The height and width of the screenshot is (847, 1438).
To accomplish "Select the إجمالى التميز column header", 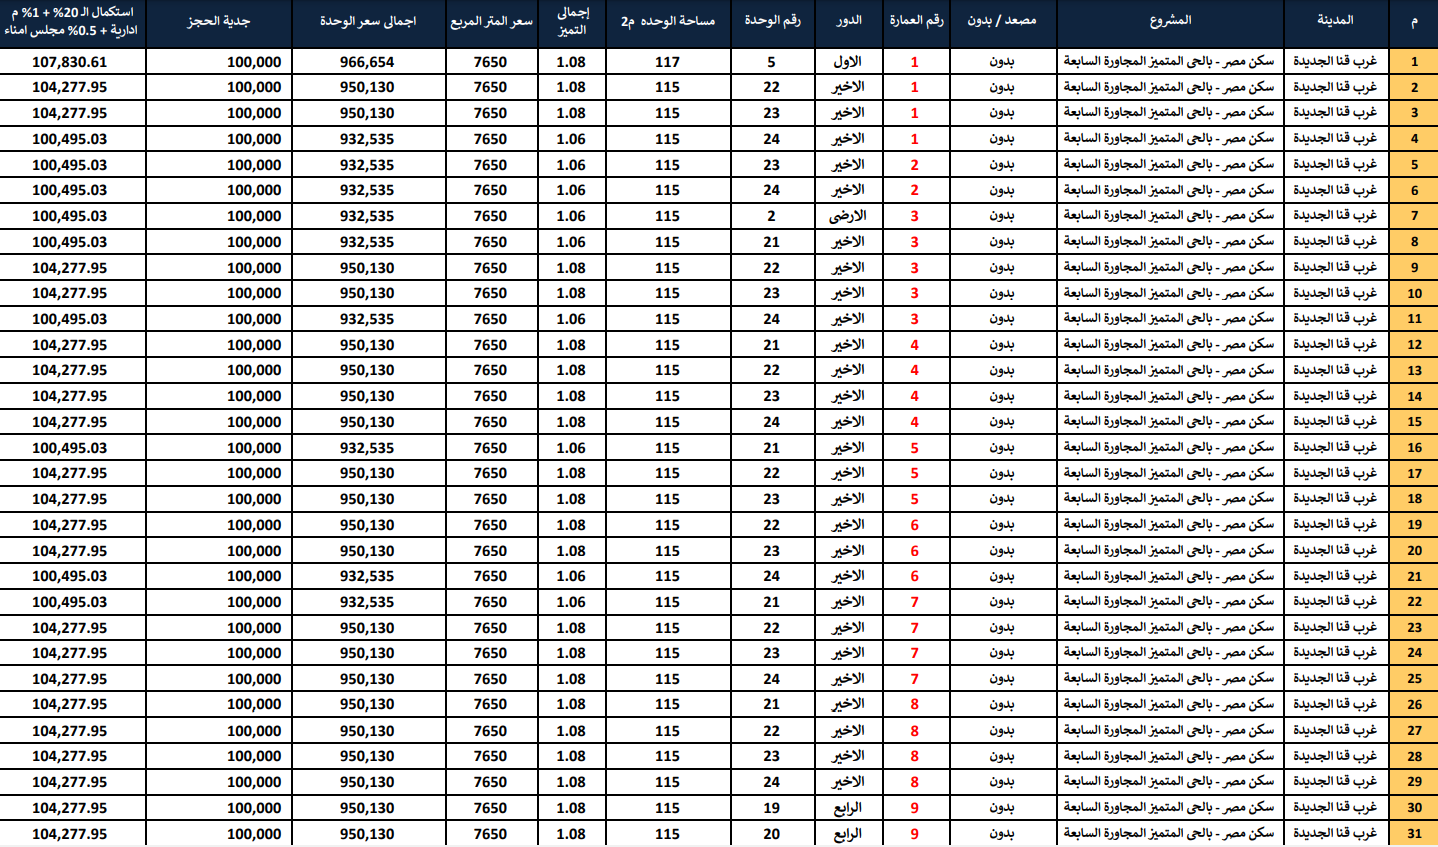I will 571,21.
